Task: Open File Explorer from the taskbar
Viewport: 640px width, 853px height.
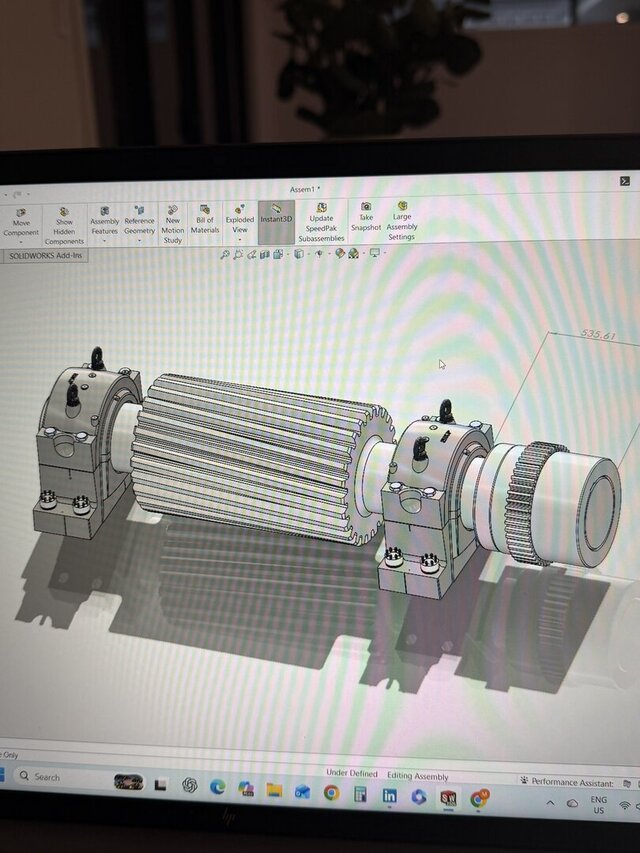Action: 274,789
